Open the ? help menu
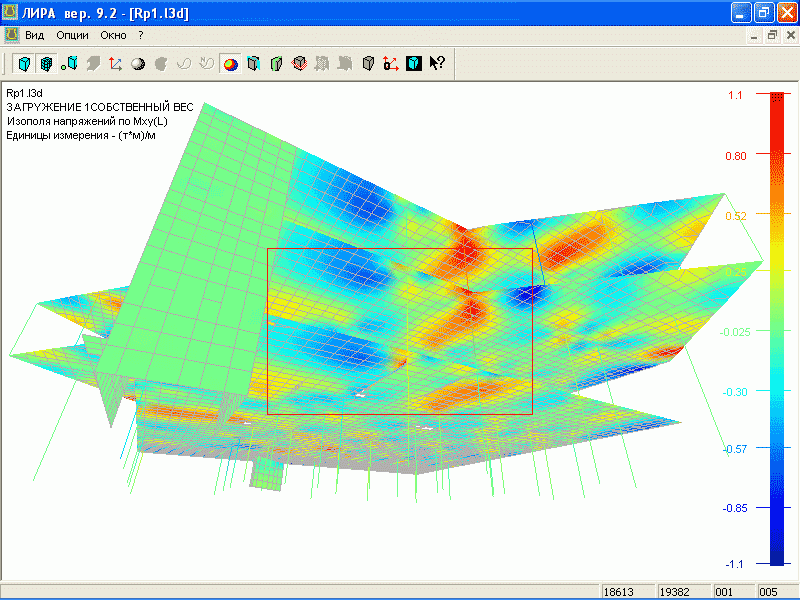 tap(141, 35)
